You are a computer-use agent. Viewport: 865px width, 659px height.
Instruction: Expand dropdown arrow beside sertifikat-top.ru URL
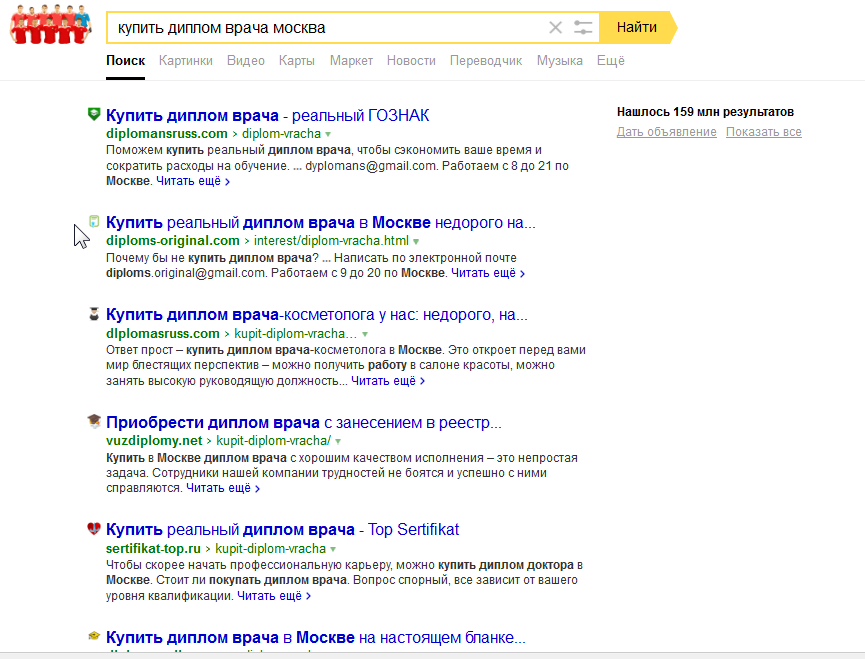click(333, 549)
